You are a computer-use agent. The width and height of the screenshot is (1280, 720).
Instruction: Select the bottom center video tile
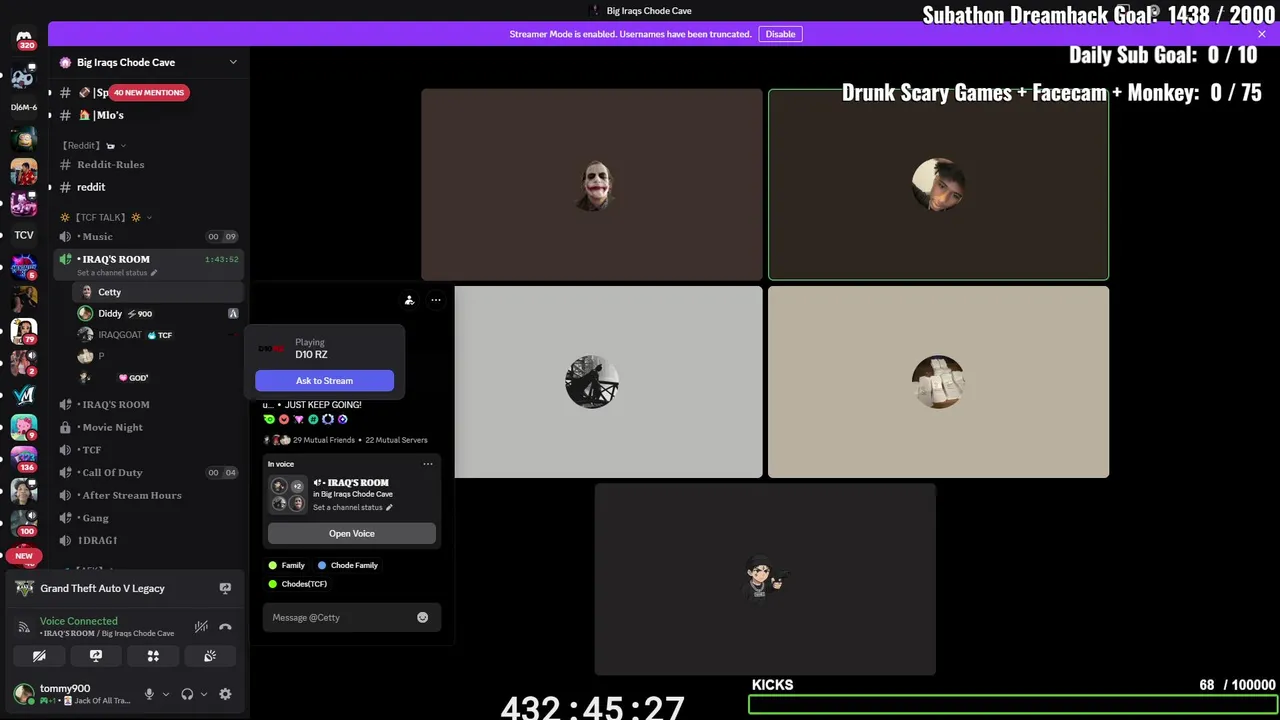tap(765, 579)
